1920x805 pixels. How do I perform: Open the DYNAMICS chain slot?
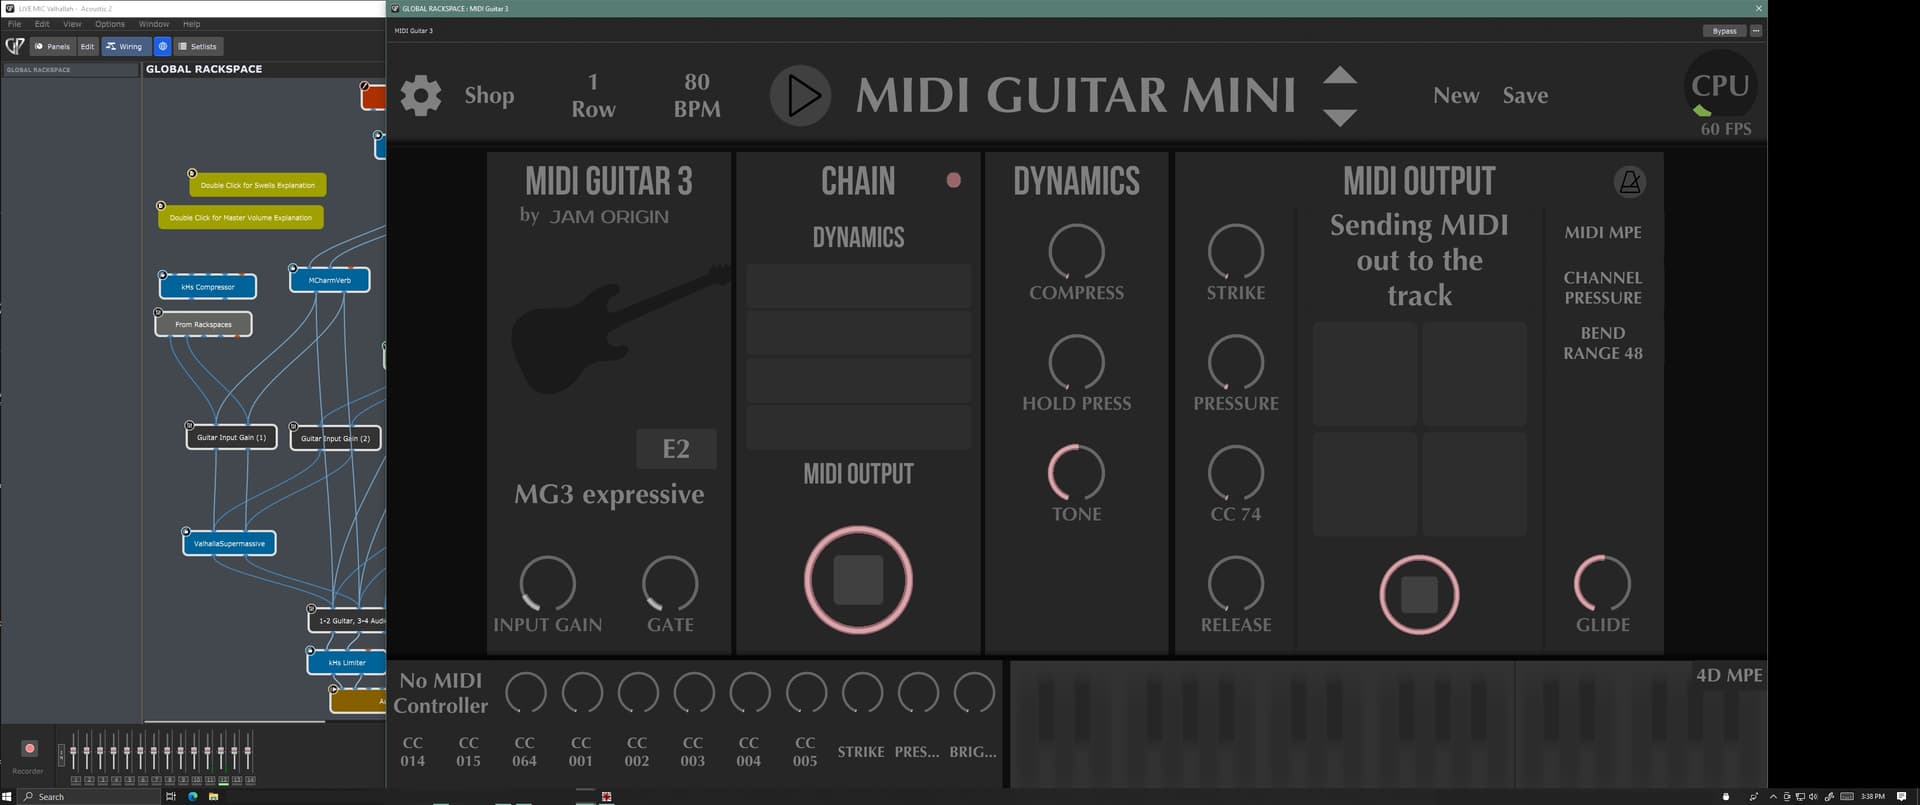pos(858,237)
